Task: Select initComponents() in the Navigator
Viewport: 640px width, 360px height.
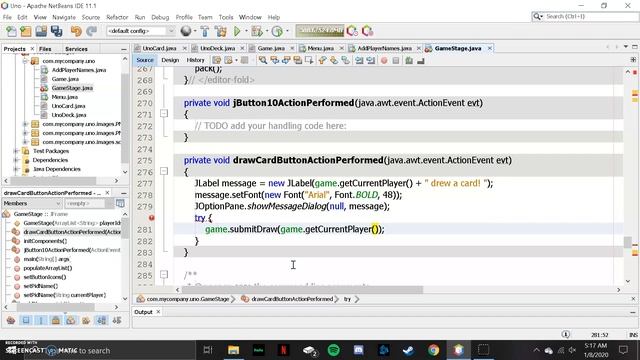Action: 45,241
